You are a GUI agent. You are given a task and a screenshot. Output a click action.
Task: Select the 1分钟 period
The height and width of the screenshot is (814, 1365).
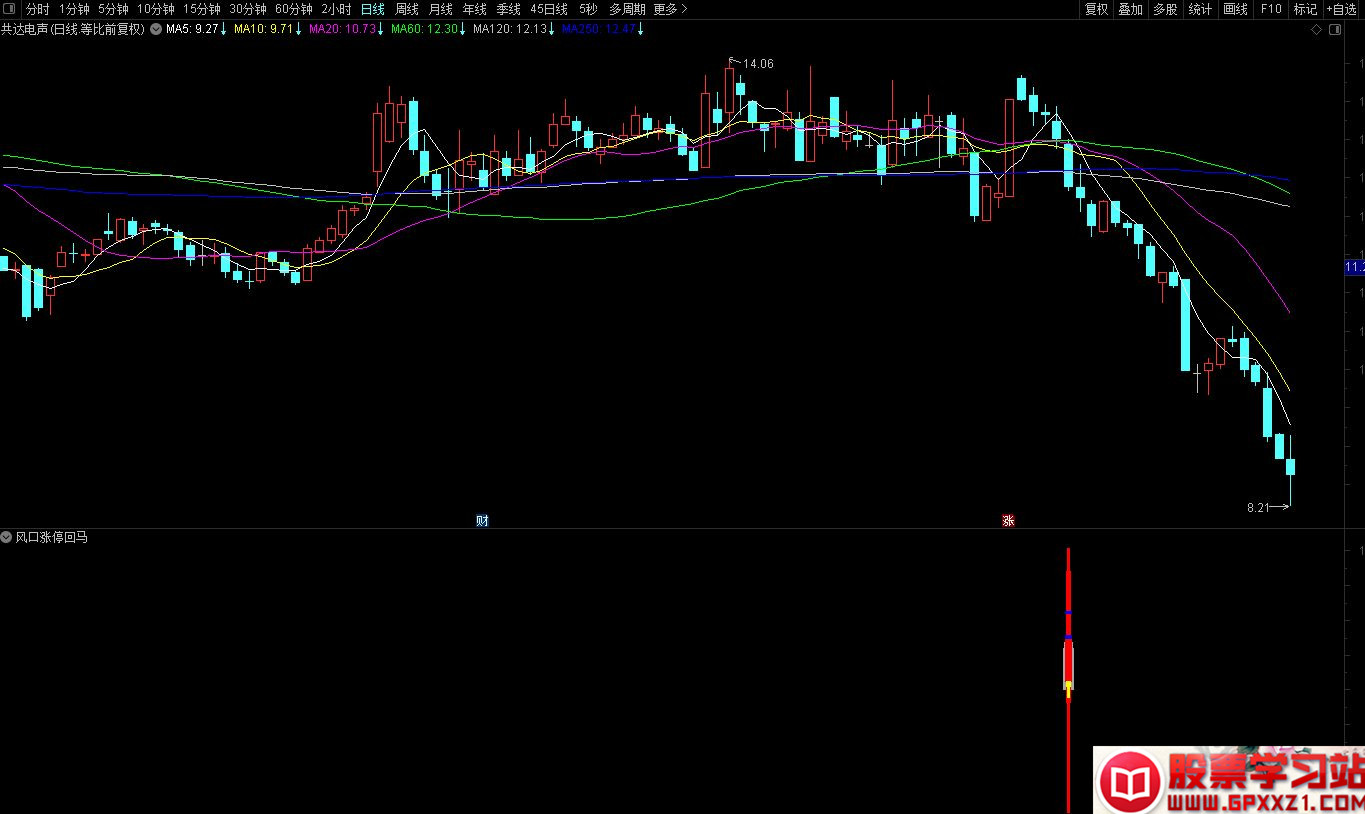(74, 9)
